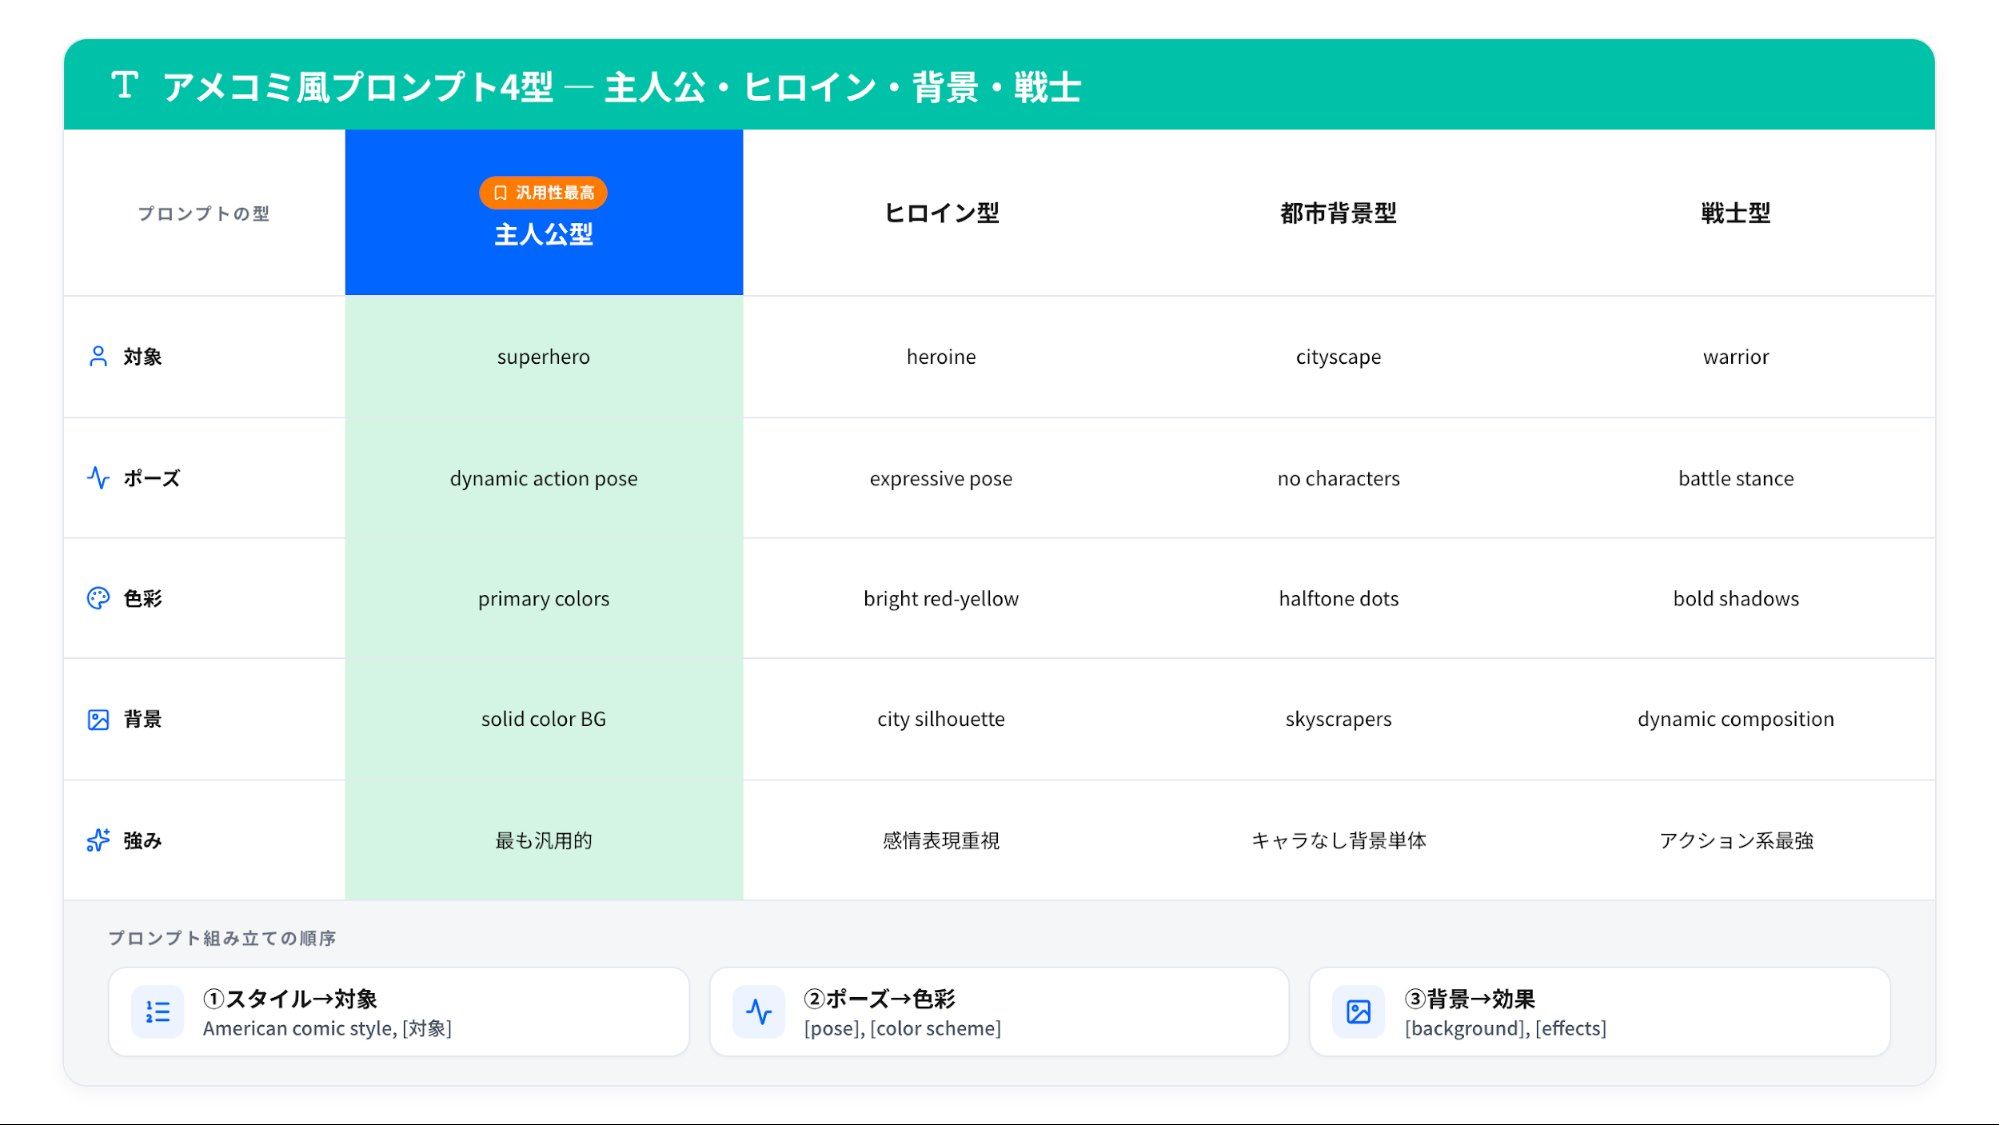Click the 'heroine' cell

941,357
